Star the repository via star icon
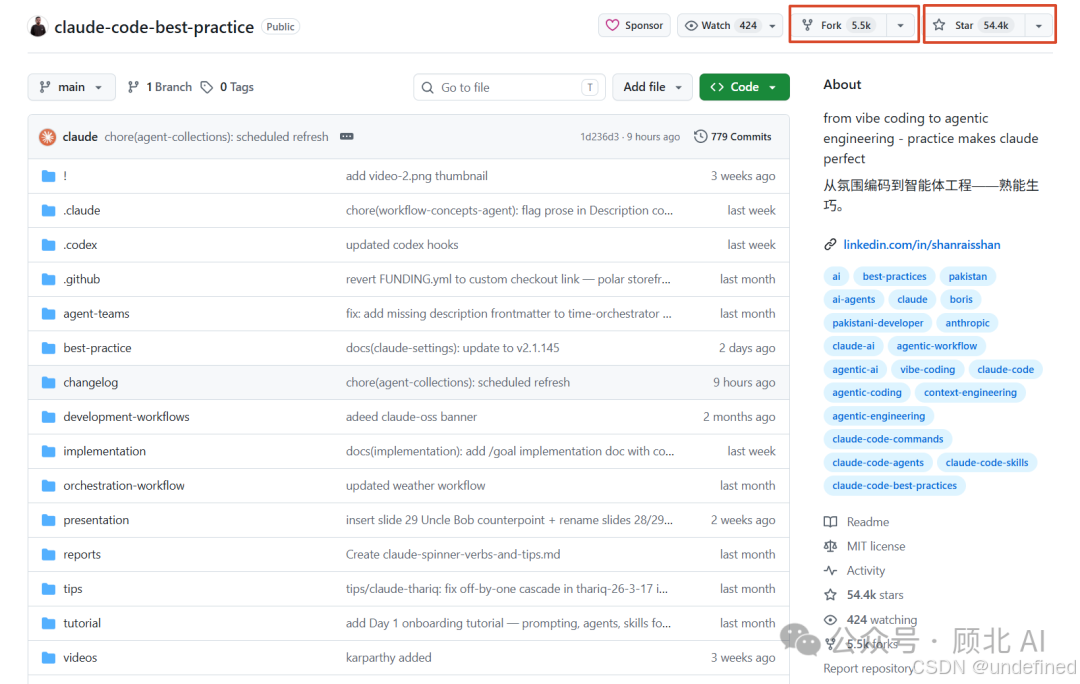1080x684 pixels. (x=939, y=25)
